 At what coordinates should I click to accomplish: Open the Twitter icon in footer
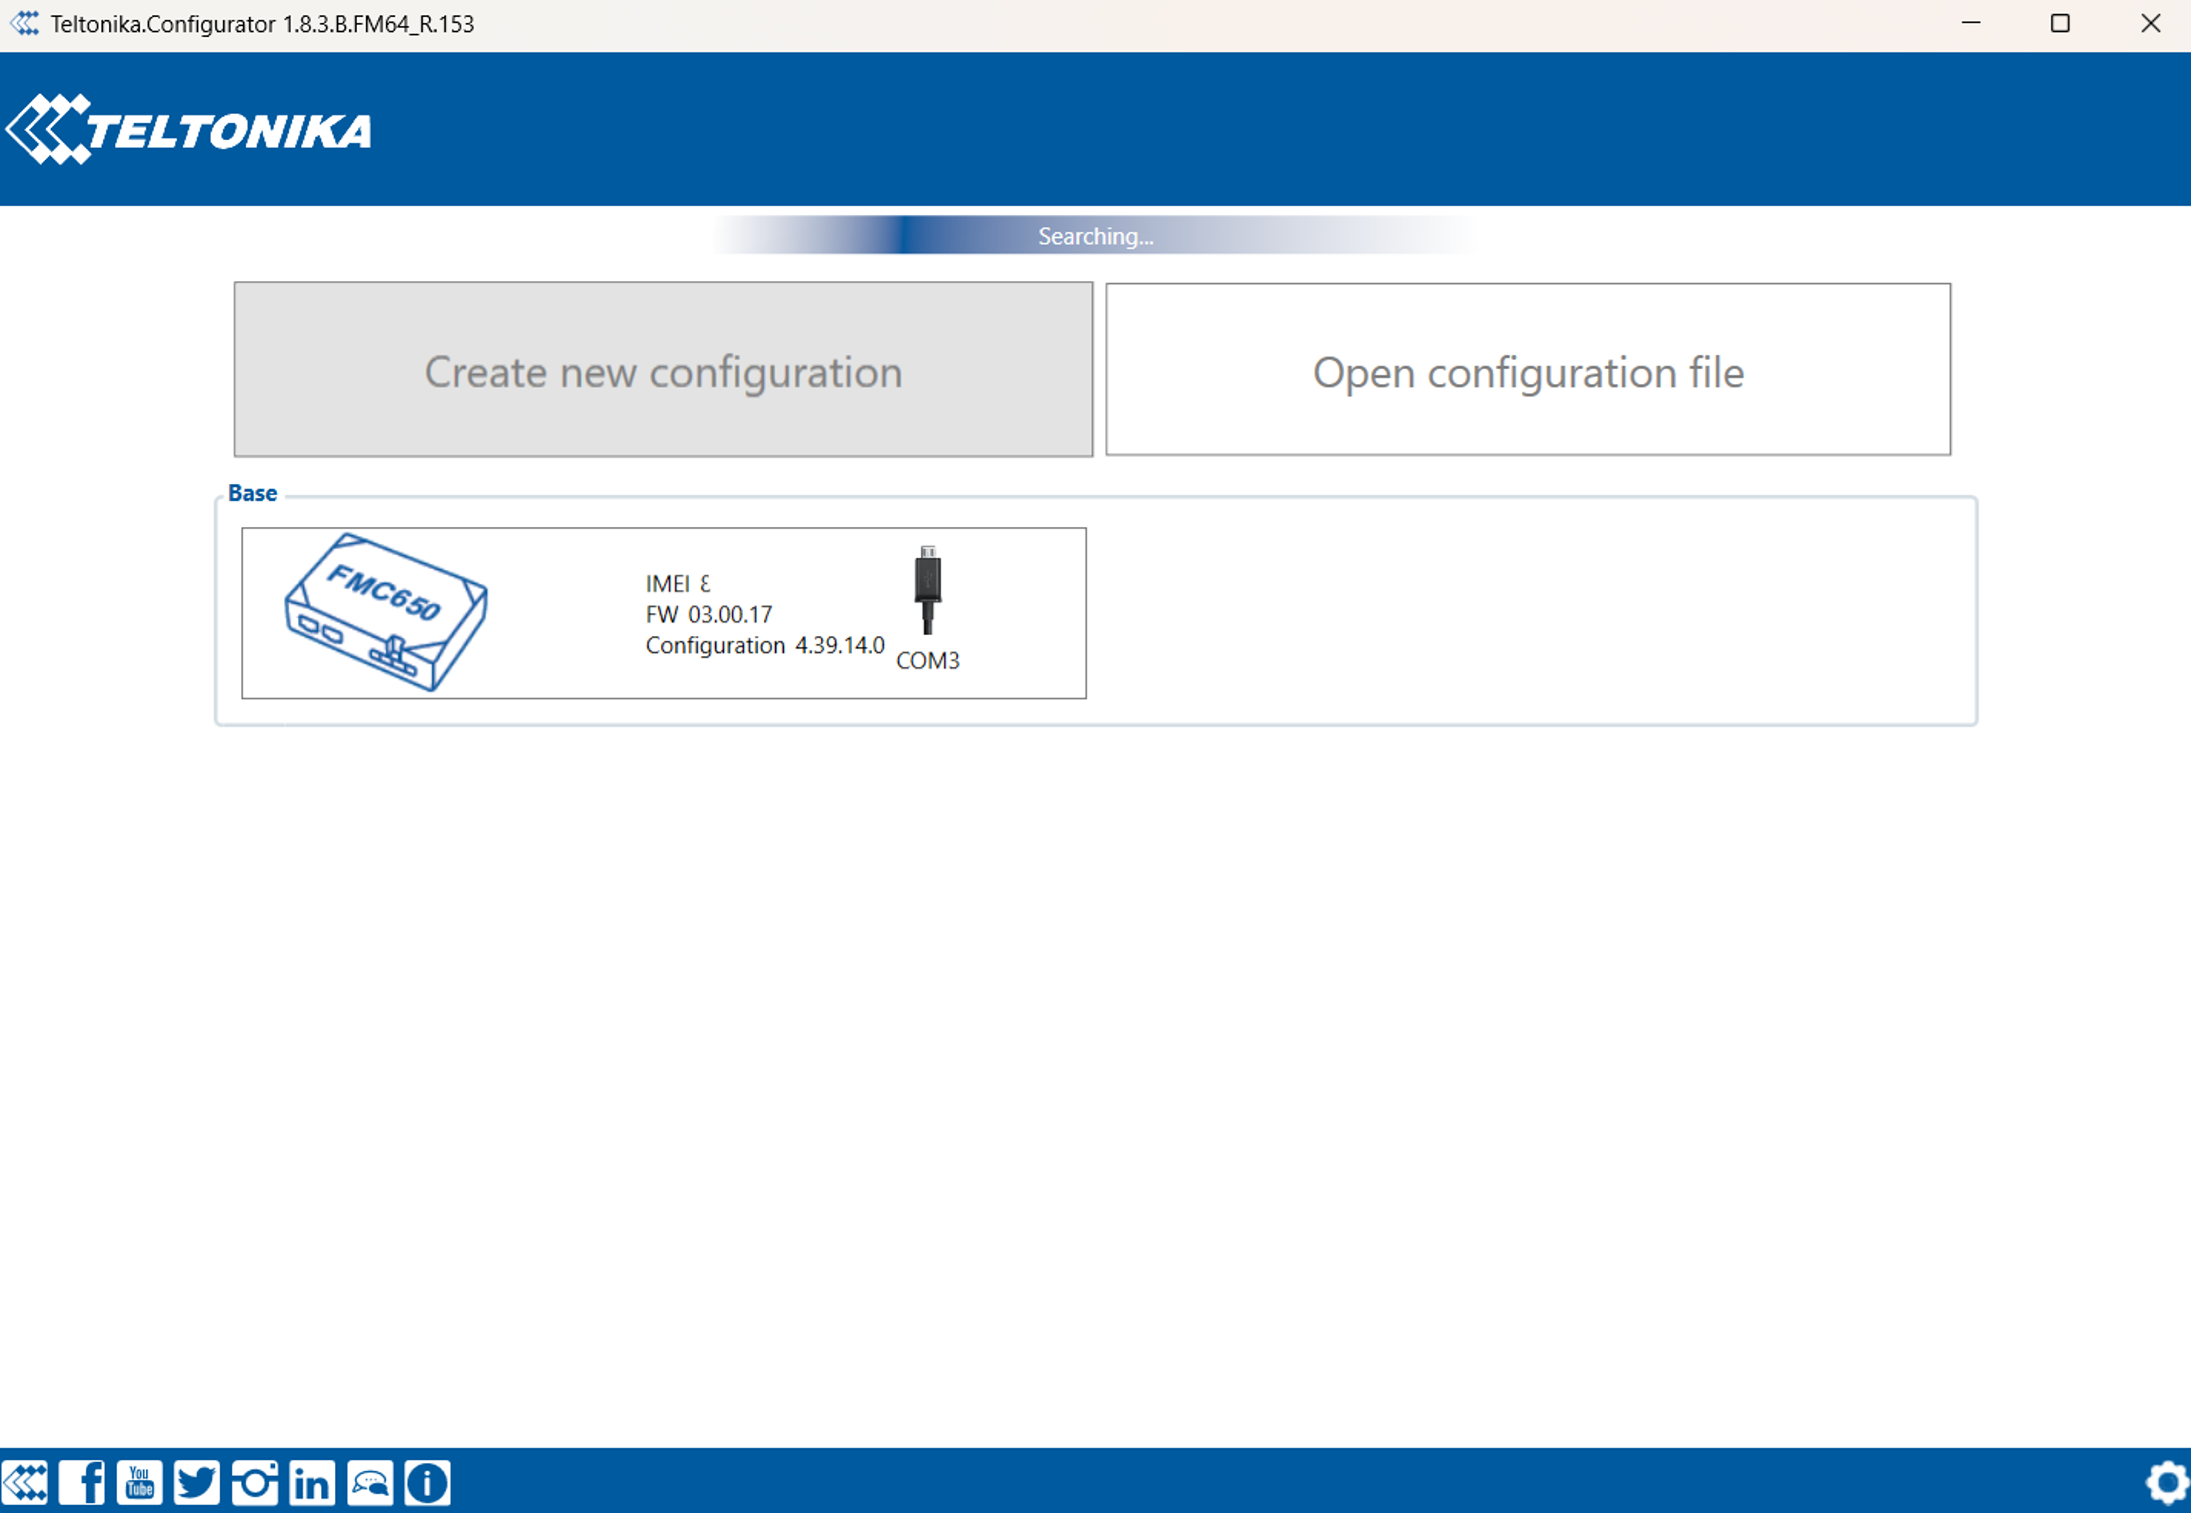197,1482
